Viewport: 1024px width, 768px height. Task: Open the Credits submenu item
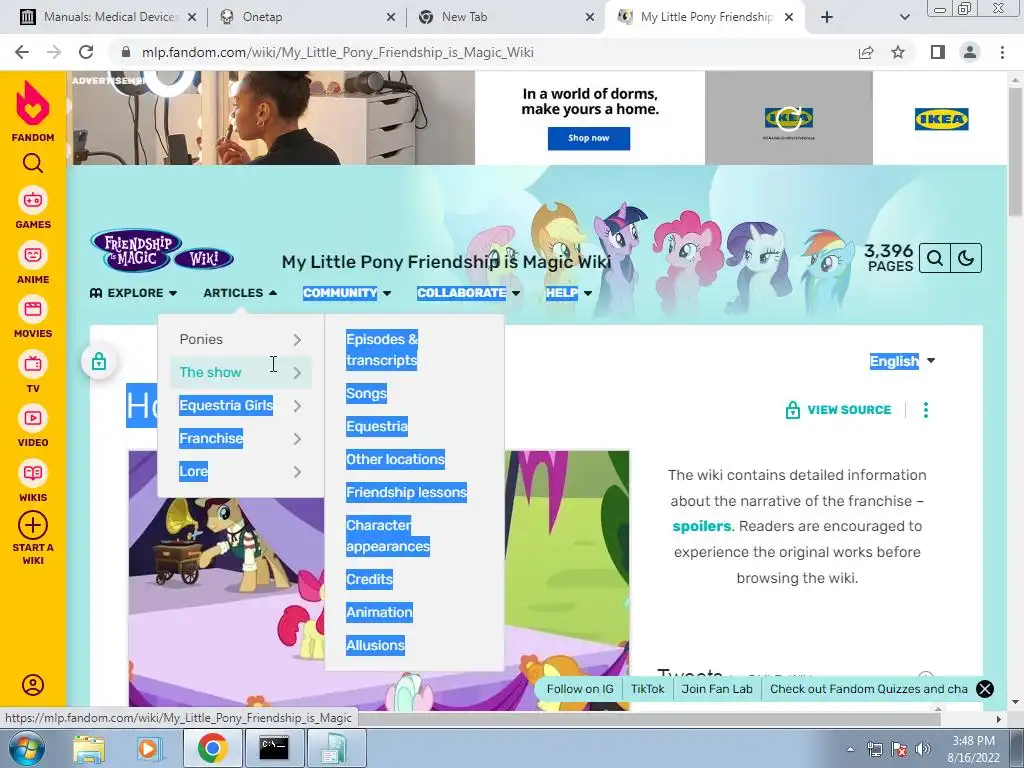point(370,579)
